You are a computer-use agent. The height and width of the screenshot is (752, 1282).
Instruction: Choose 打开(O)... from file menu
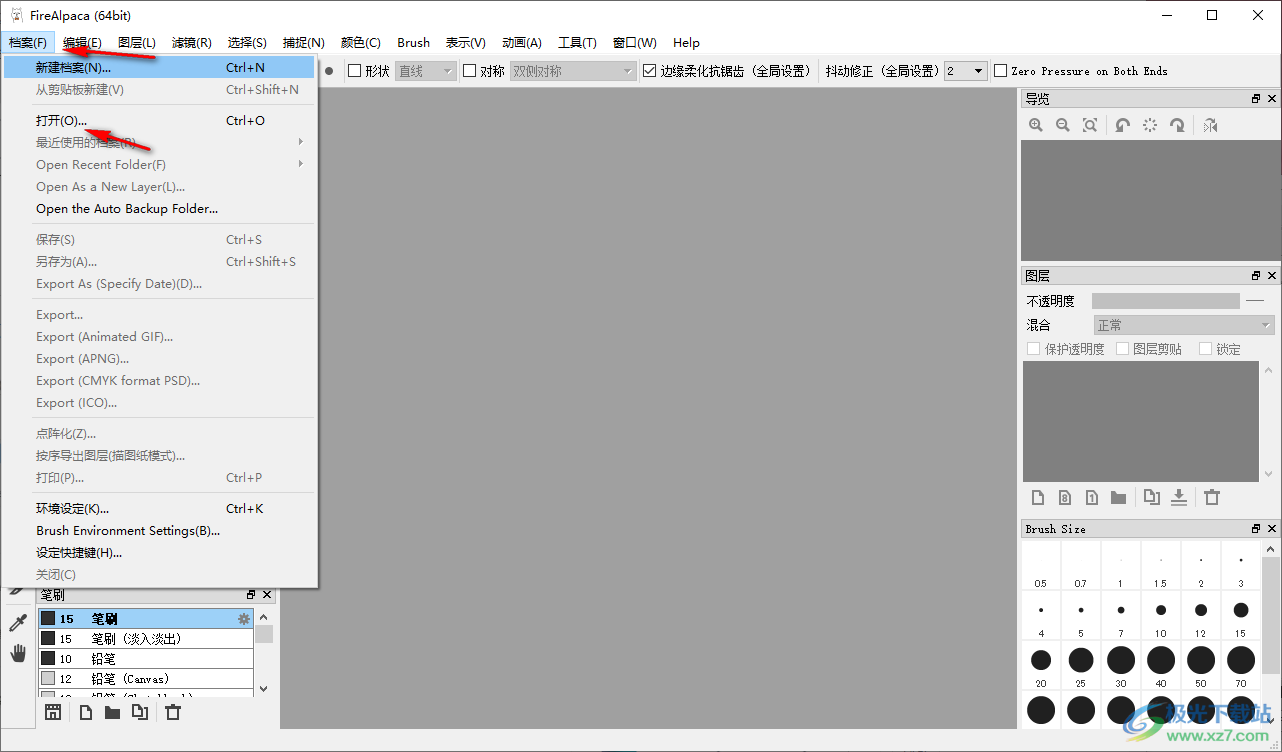click(x=159, y=121)
